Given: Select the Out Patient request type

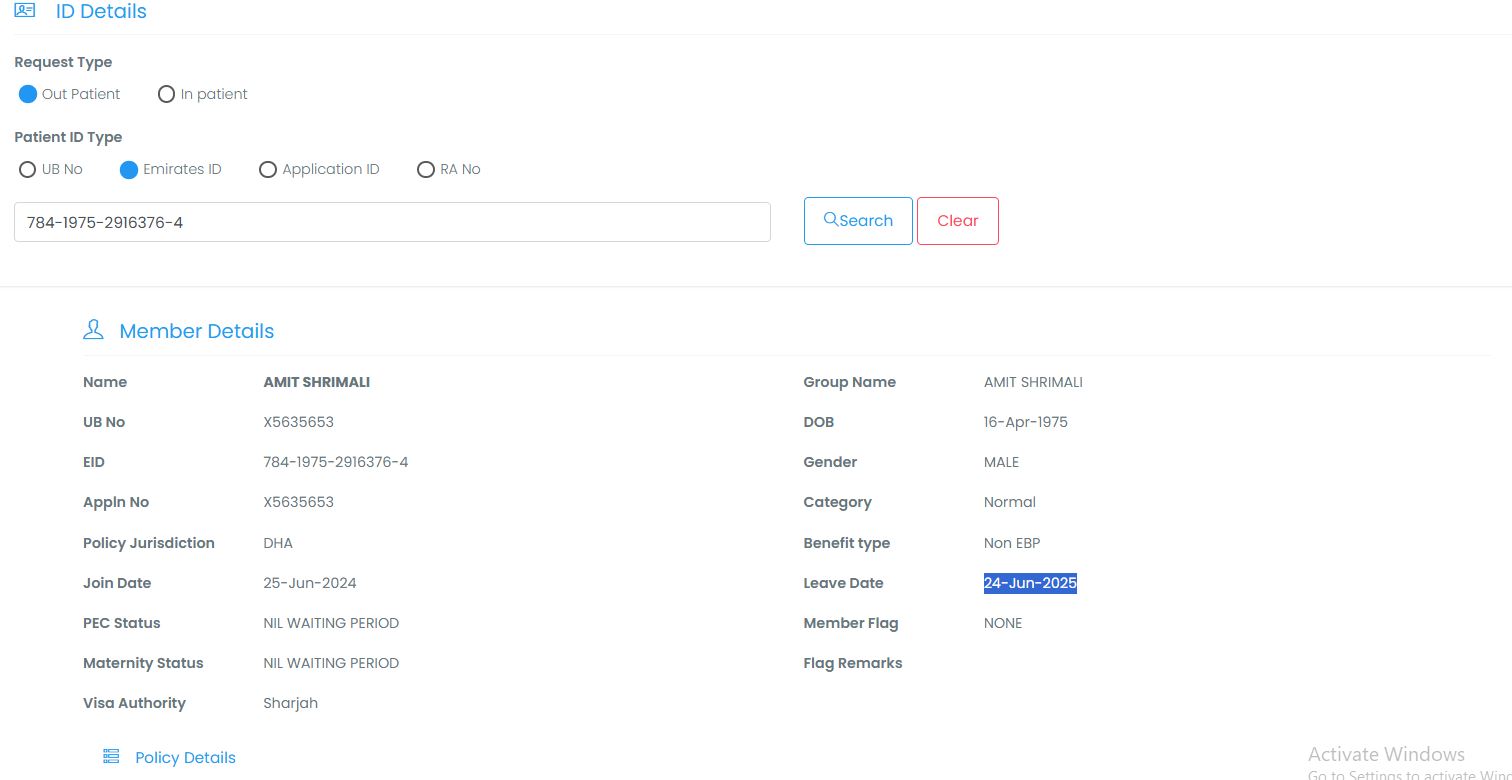Looking at the screenshot, I should coord(28,94).
